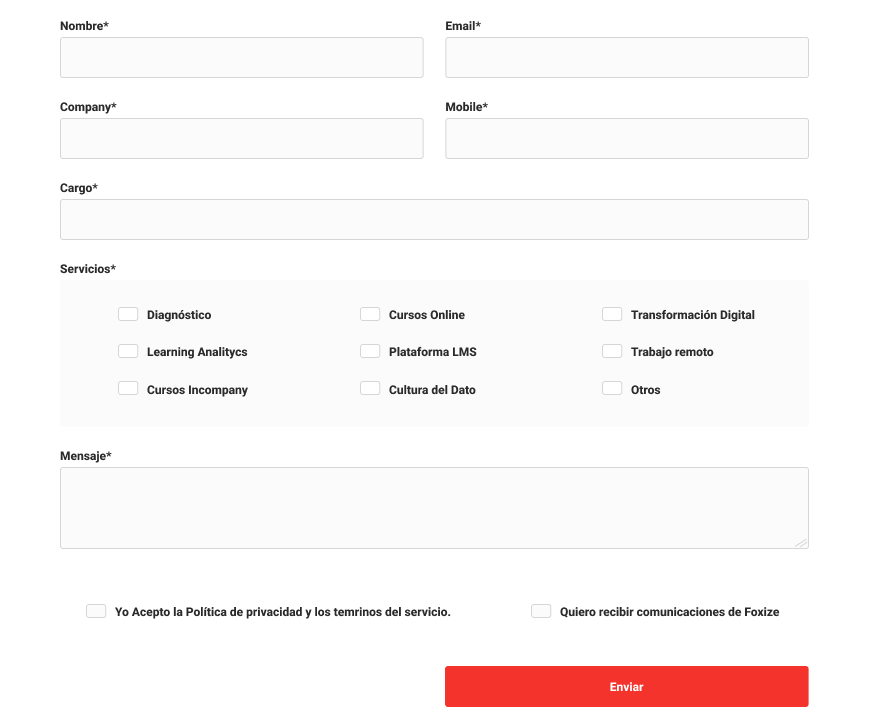Click the Email* label text
This screenshot has width=870, height=725.
click(x=463, y=26)
